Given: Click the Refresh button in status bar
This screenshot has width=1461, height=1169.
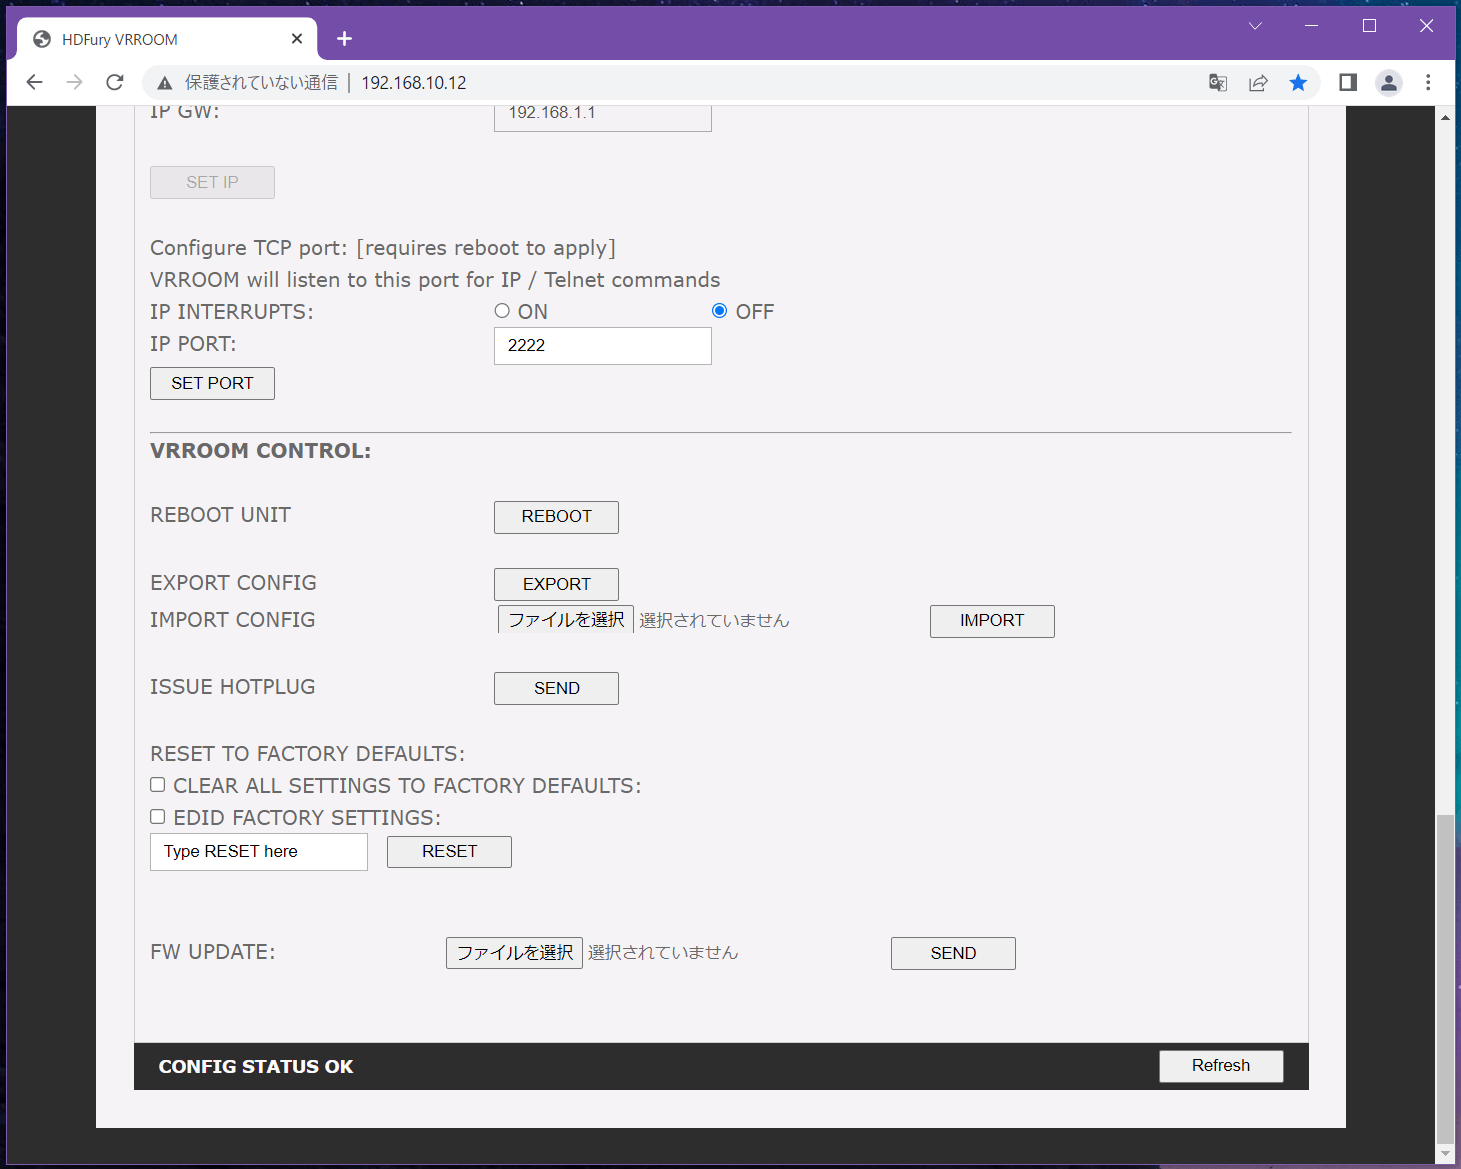Looking at the screenshot, I should 1221,1066.
